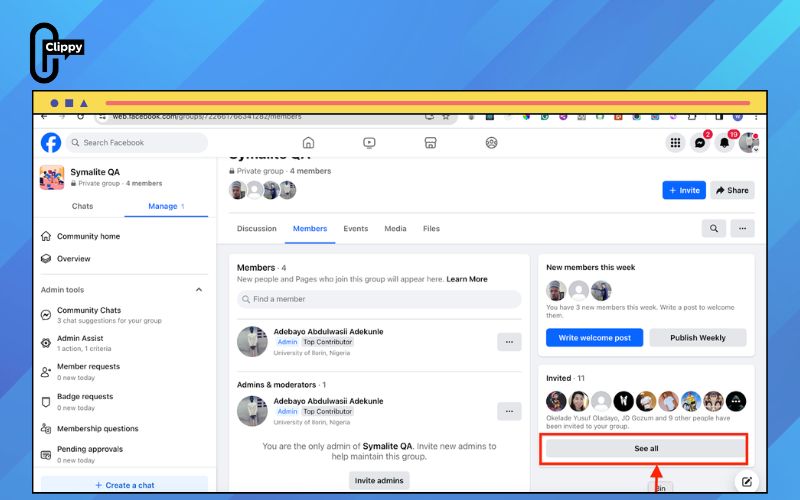Image resolution: width=800 pixels, height=500 pixels.
Task: Open the more options button beside group search
Action: click(x=742, y=229)
